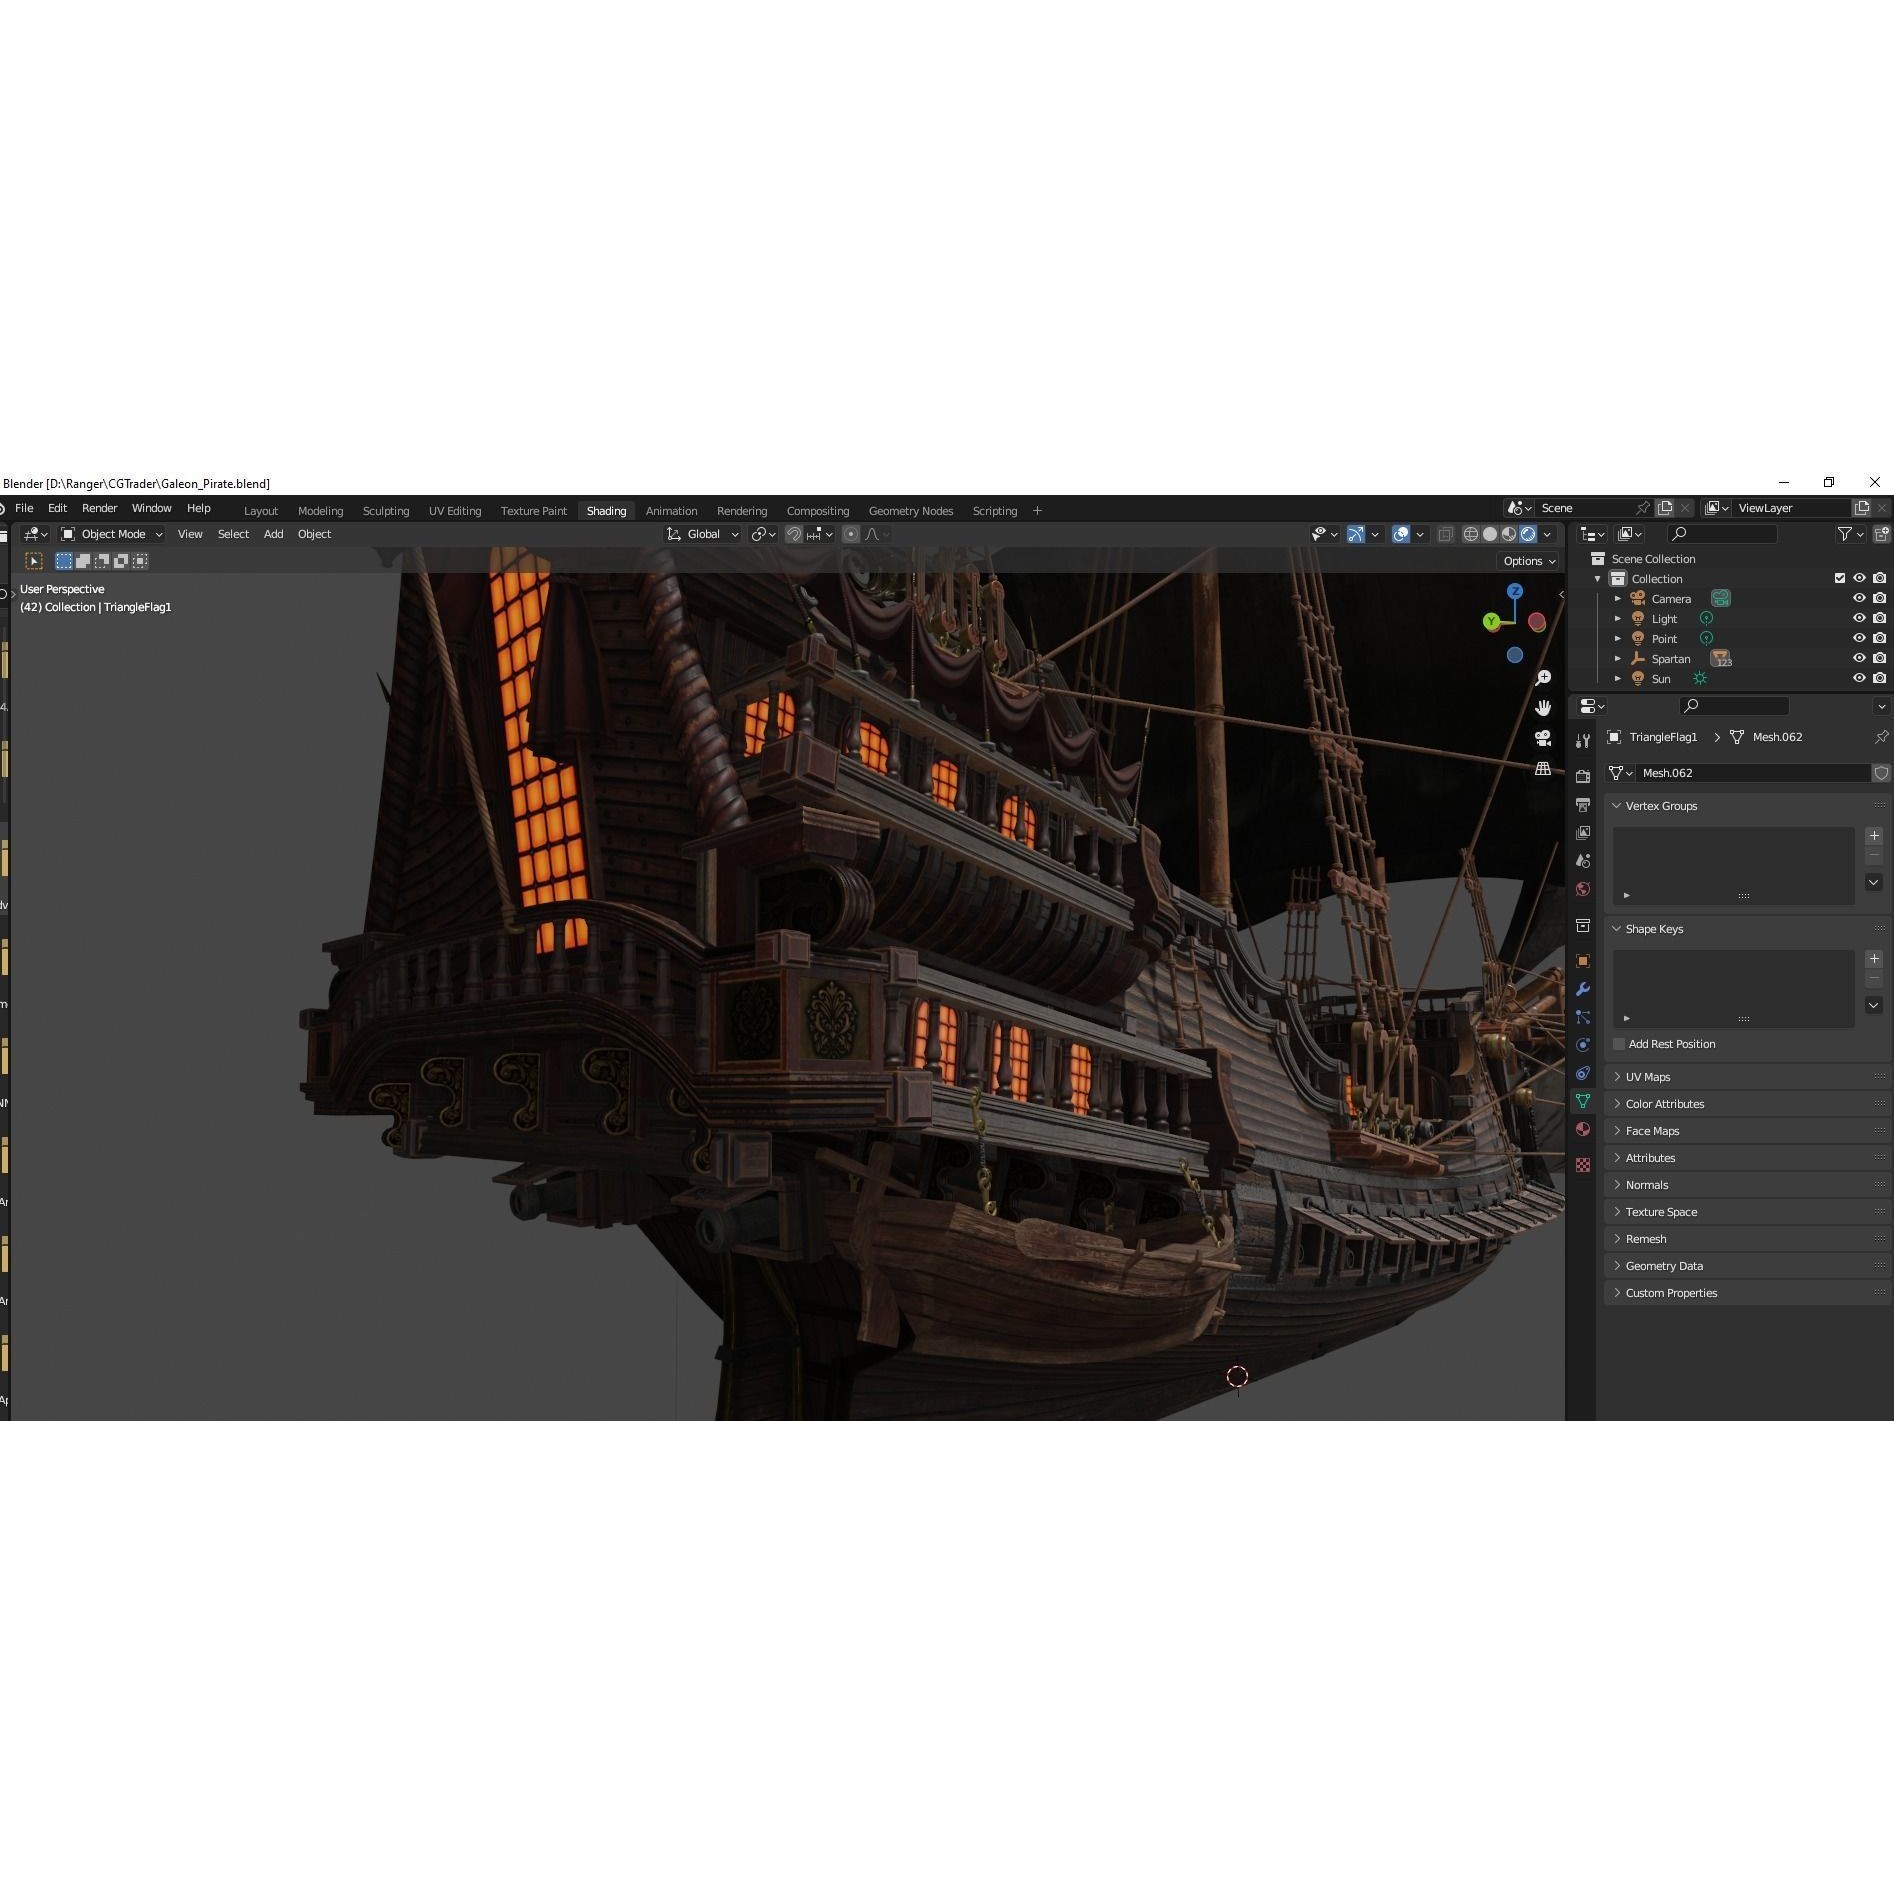Viewport: 1894px width, 1894px height.
Task: Enable solid viewport shading mode
Action: 1488,534
